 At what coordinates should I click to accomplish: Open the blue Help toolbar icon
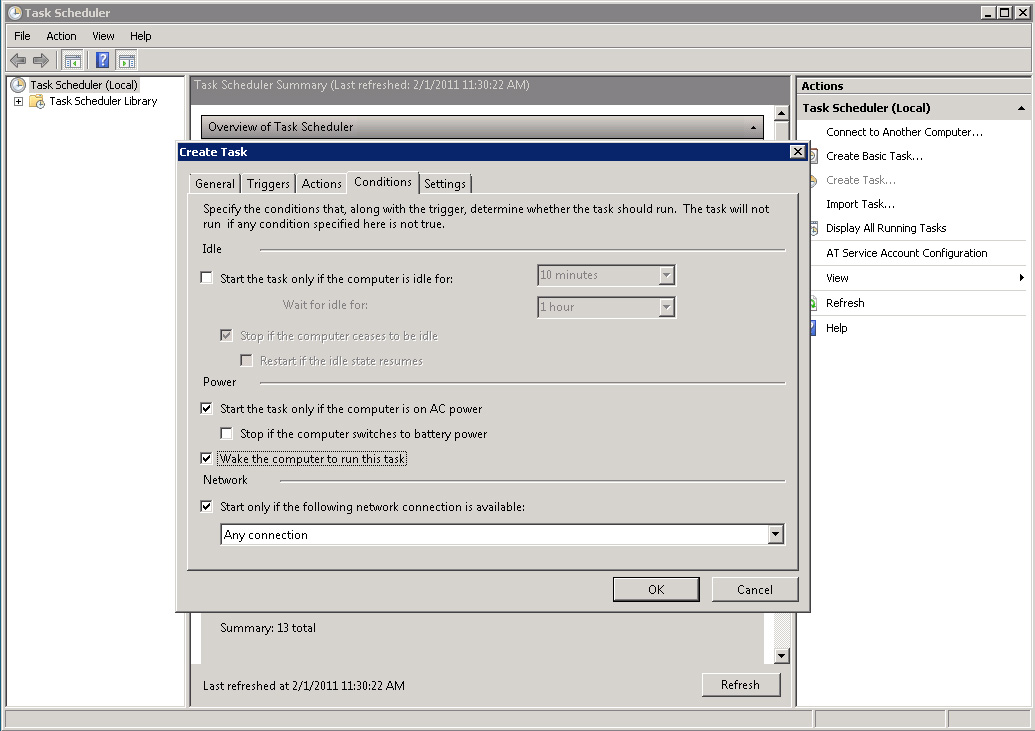102,61
